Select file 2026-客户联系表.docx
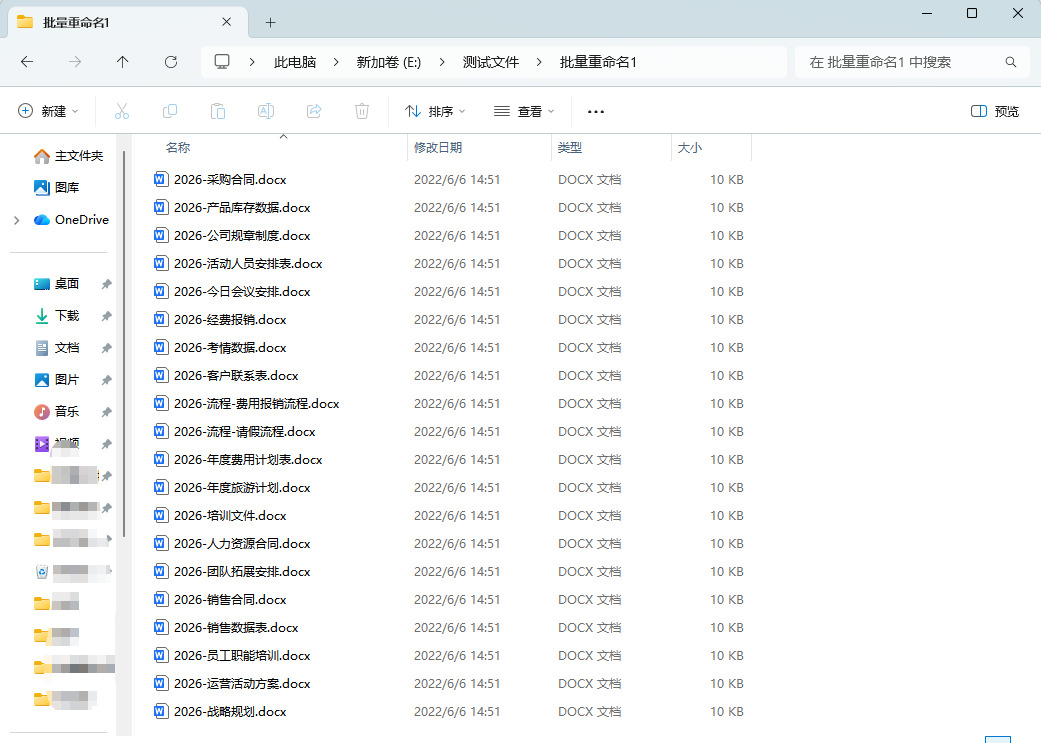Image resolution: width=1041 pixels, height=743 pixels. tap(236, 375)
